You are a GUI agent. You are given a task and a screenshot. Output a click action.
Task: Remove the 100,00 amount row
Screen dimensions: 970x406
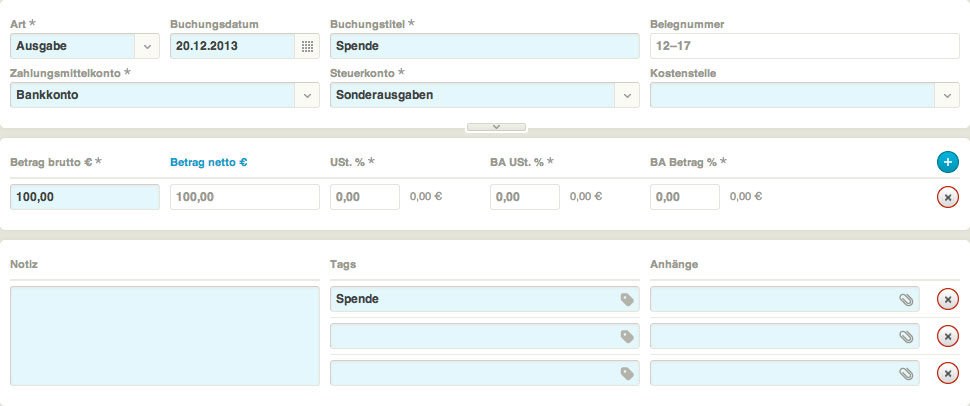tap(947, 197)
